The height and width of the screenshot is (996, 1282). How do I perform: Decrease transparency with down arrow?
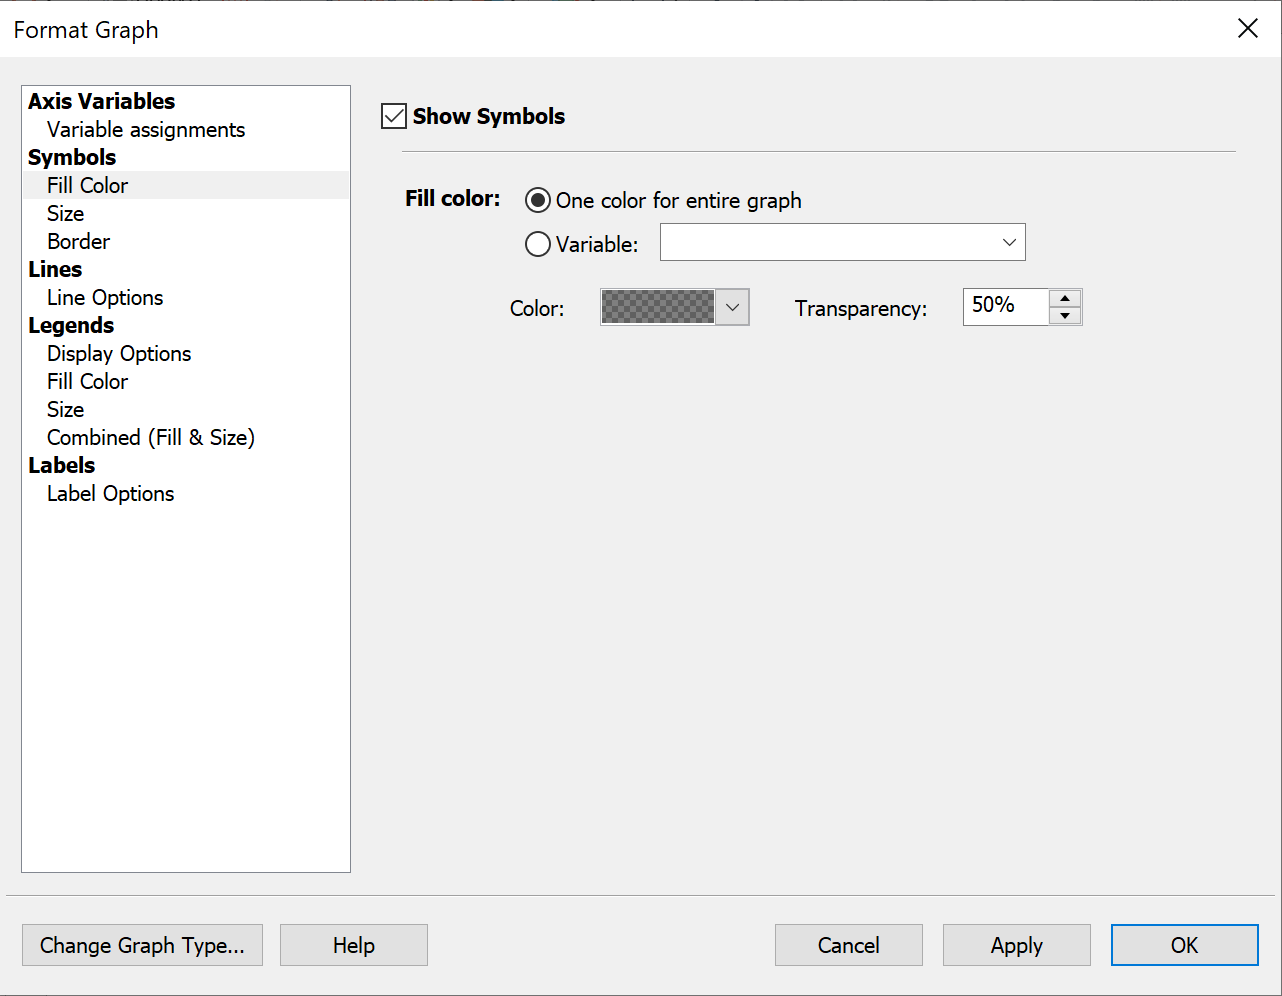click(x=1065, y=316)
